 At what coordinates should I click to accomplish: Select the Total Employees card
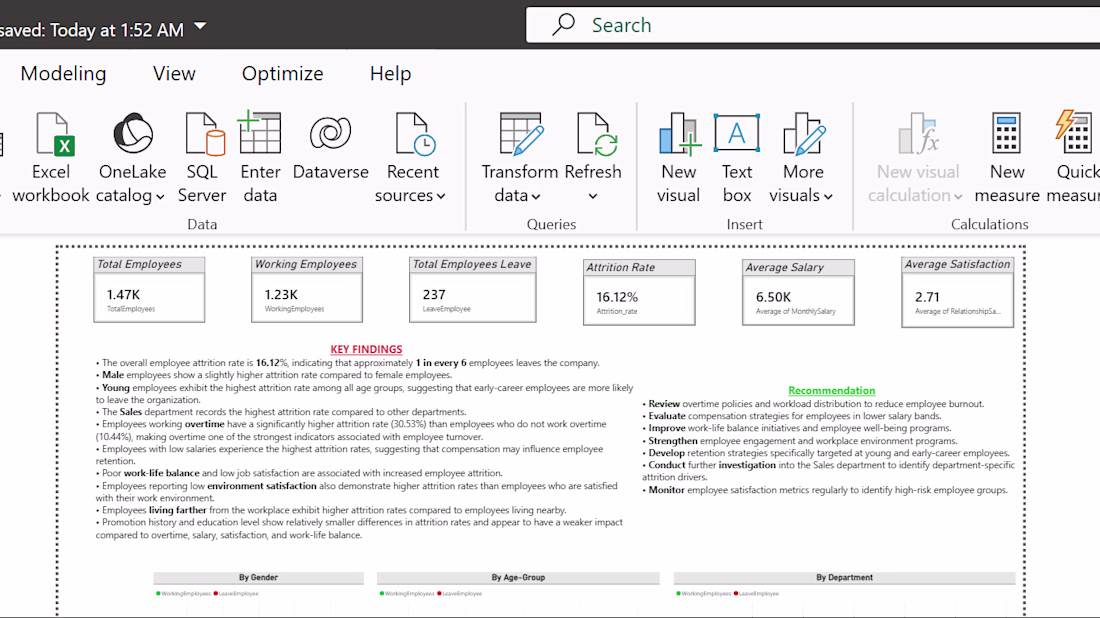(149, 290)
